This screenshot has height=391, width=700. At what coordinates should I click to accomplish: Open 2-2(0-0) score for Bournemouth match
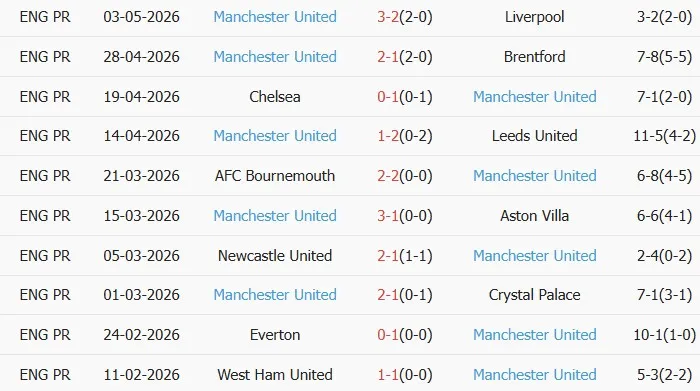[x=404, y=175]
